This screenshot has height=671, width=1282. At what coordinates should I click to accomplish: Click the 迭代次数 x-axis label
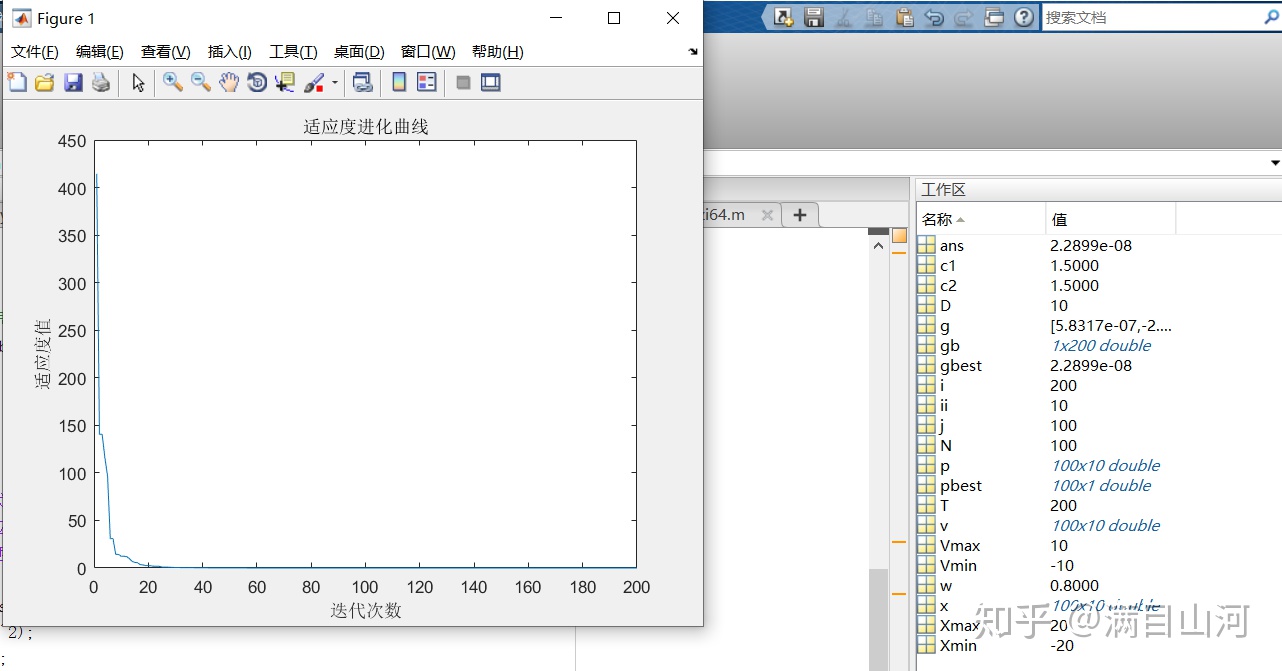tap(366, 610)
